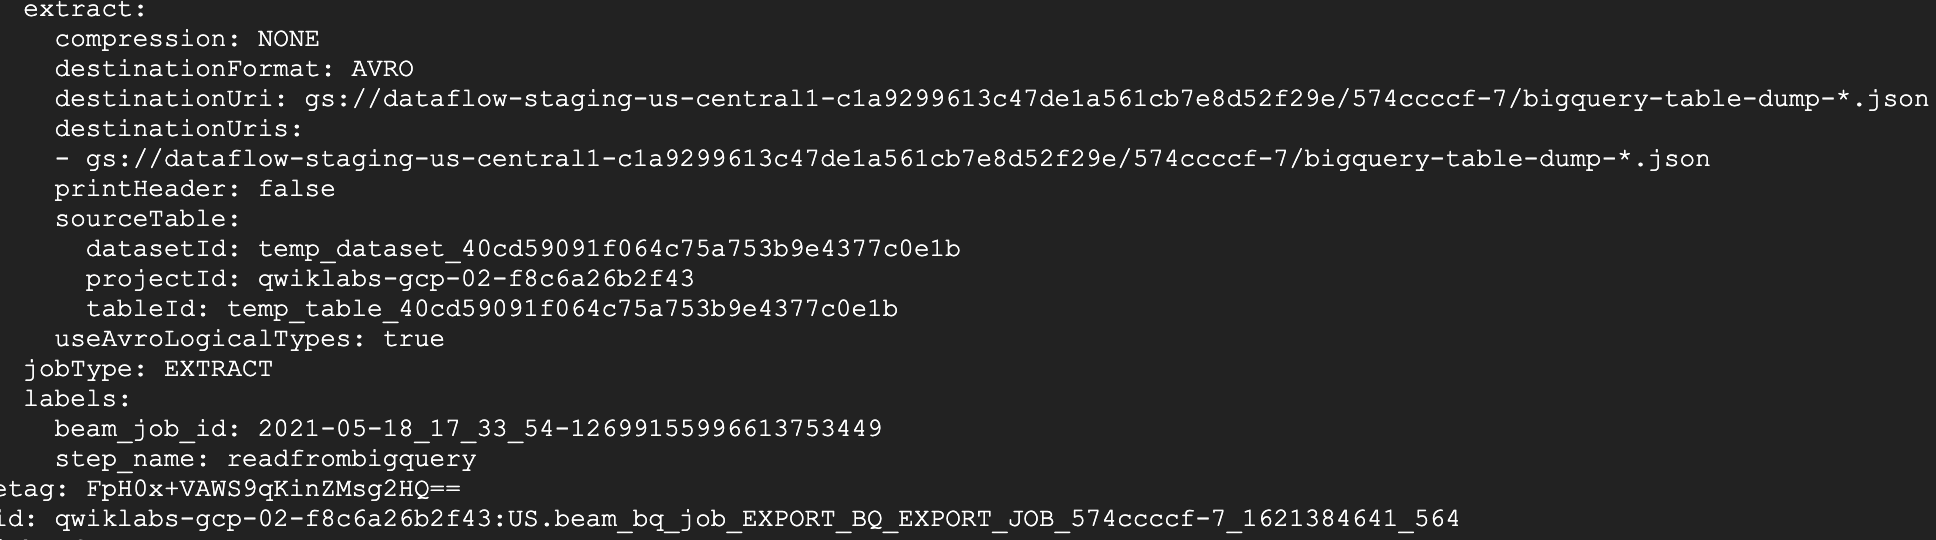1936x540 pixels.
Task: Click the step_name readfrombigquery value
Action: (351, 459)
